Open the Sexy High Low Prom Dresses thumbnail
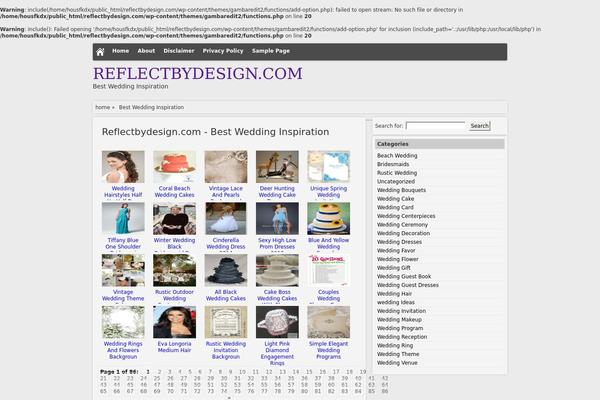The width and height of the screenshot is (600, 400). (x=277, y=219)
